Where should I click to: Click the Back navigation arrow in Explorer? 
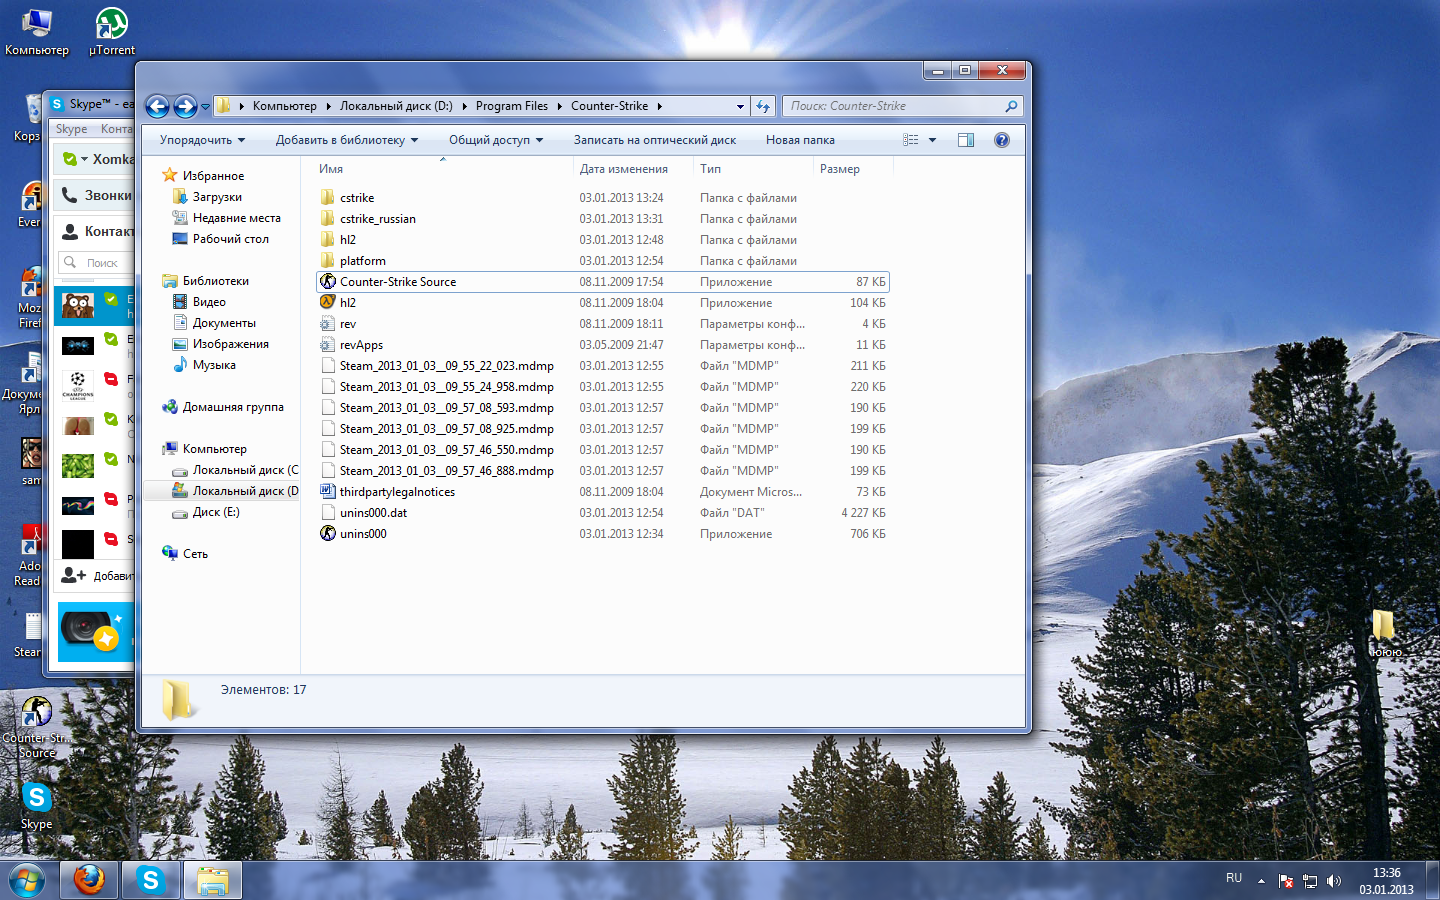(x=157, y=106)
